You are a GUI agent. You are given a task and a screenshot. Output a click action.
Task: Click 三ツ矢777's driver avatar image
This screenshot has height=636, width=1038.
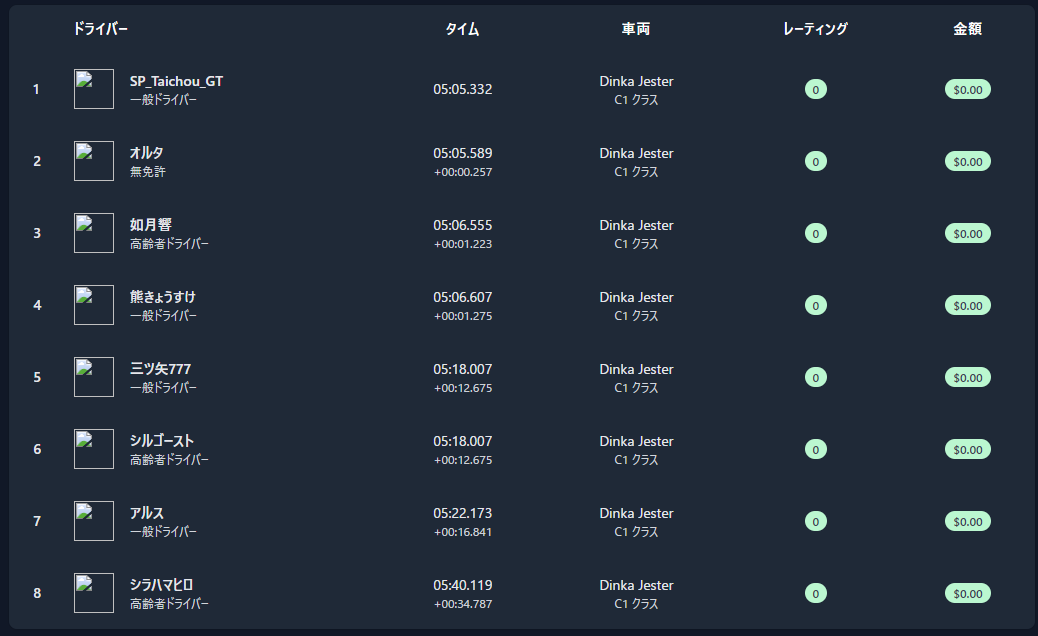[94, 377]
